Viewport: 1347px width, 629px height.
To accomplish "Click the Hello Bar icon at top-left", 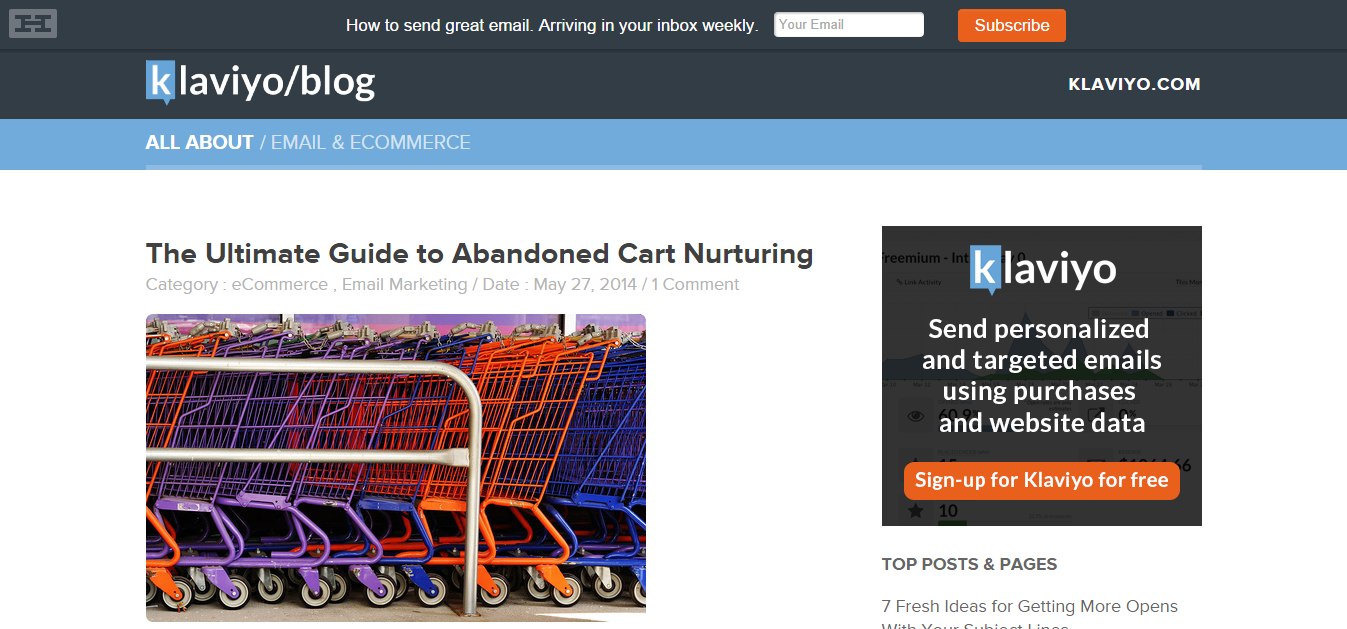I will 33,23.
